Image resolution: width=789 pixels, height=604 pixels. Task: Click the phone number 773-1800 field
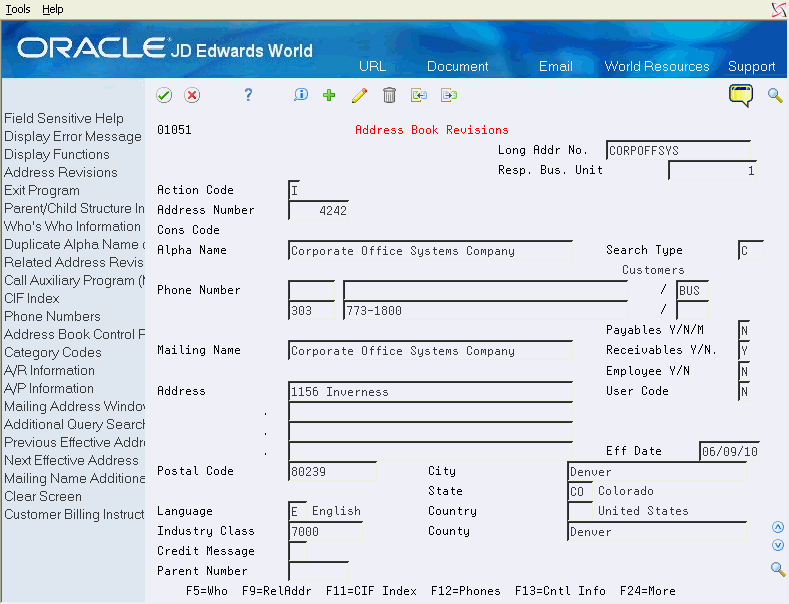(x=485, y=311)
